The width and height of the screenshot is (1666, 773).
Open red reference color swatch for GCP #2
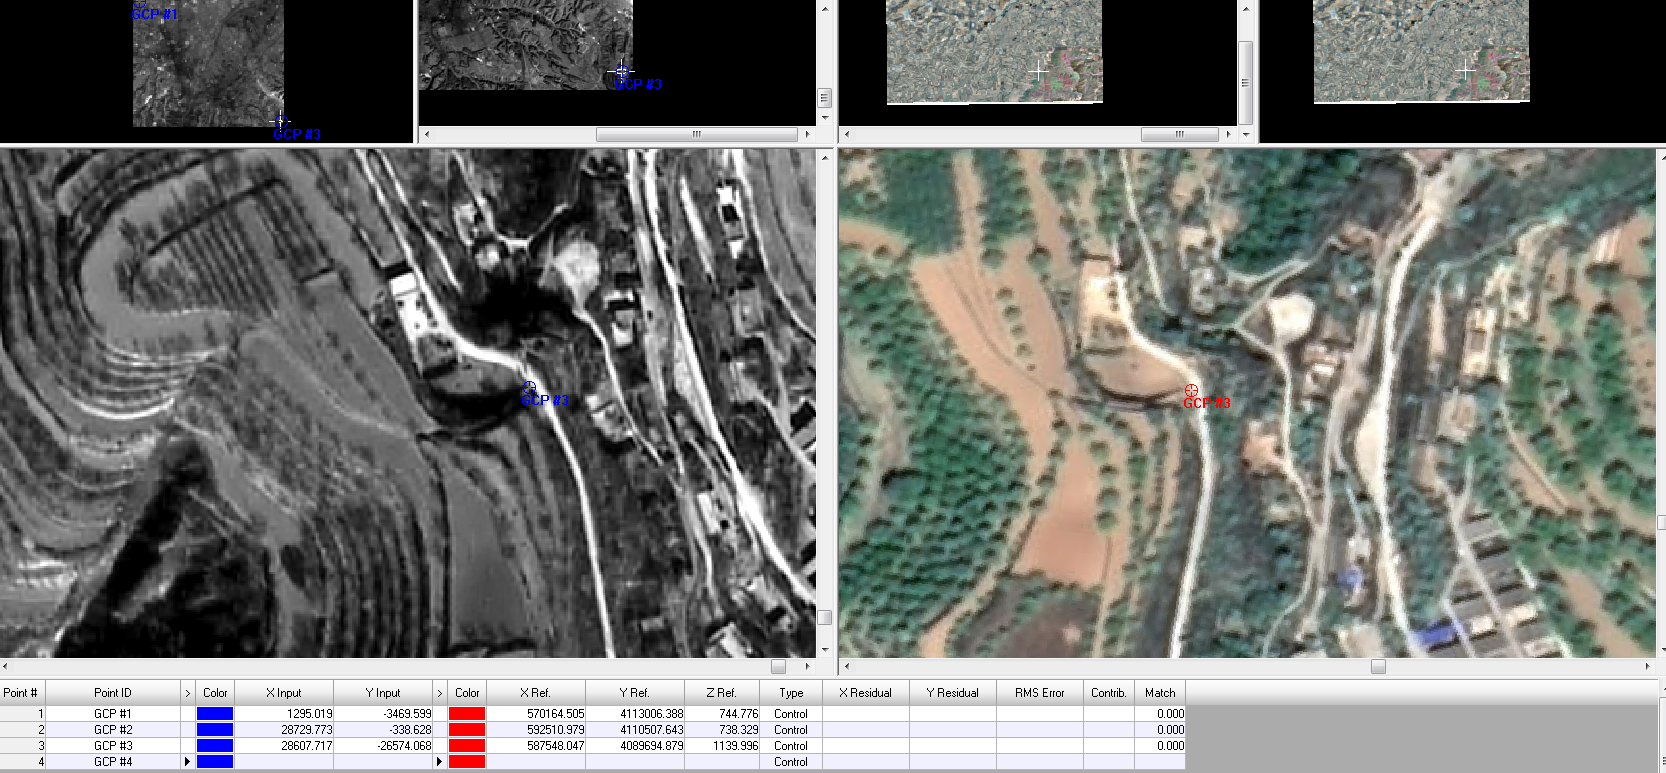pos(467,730)
